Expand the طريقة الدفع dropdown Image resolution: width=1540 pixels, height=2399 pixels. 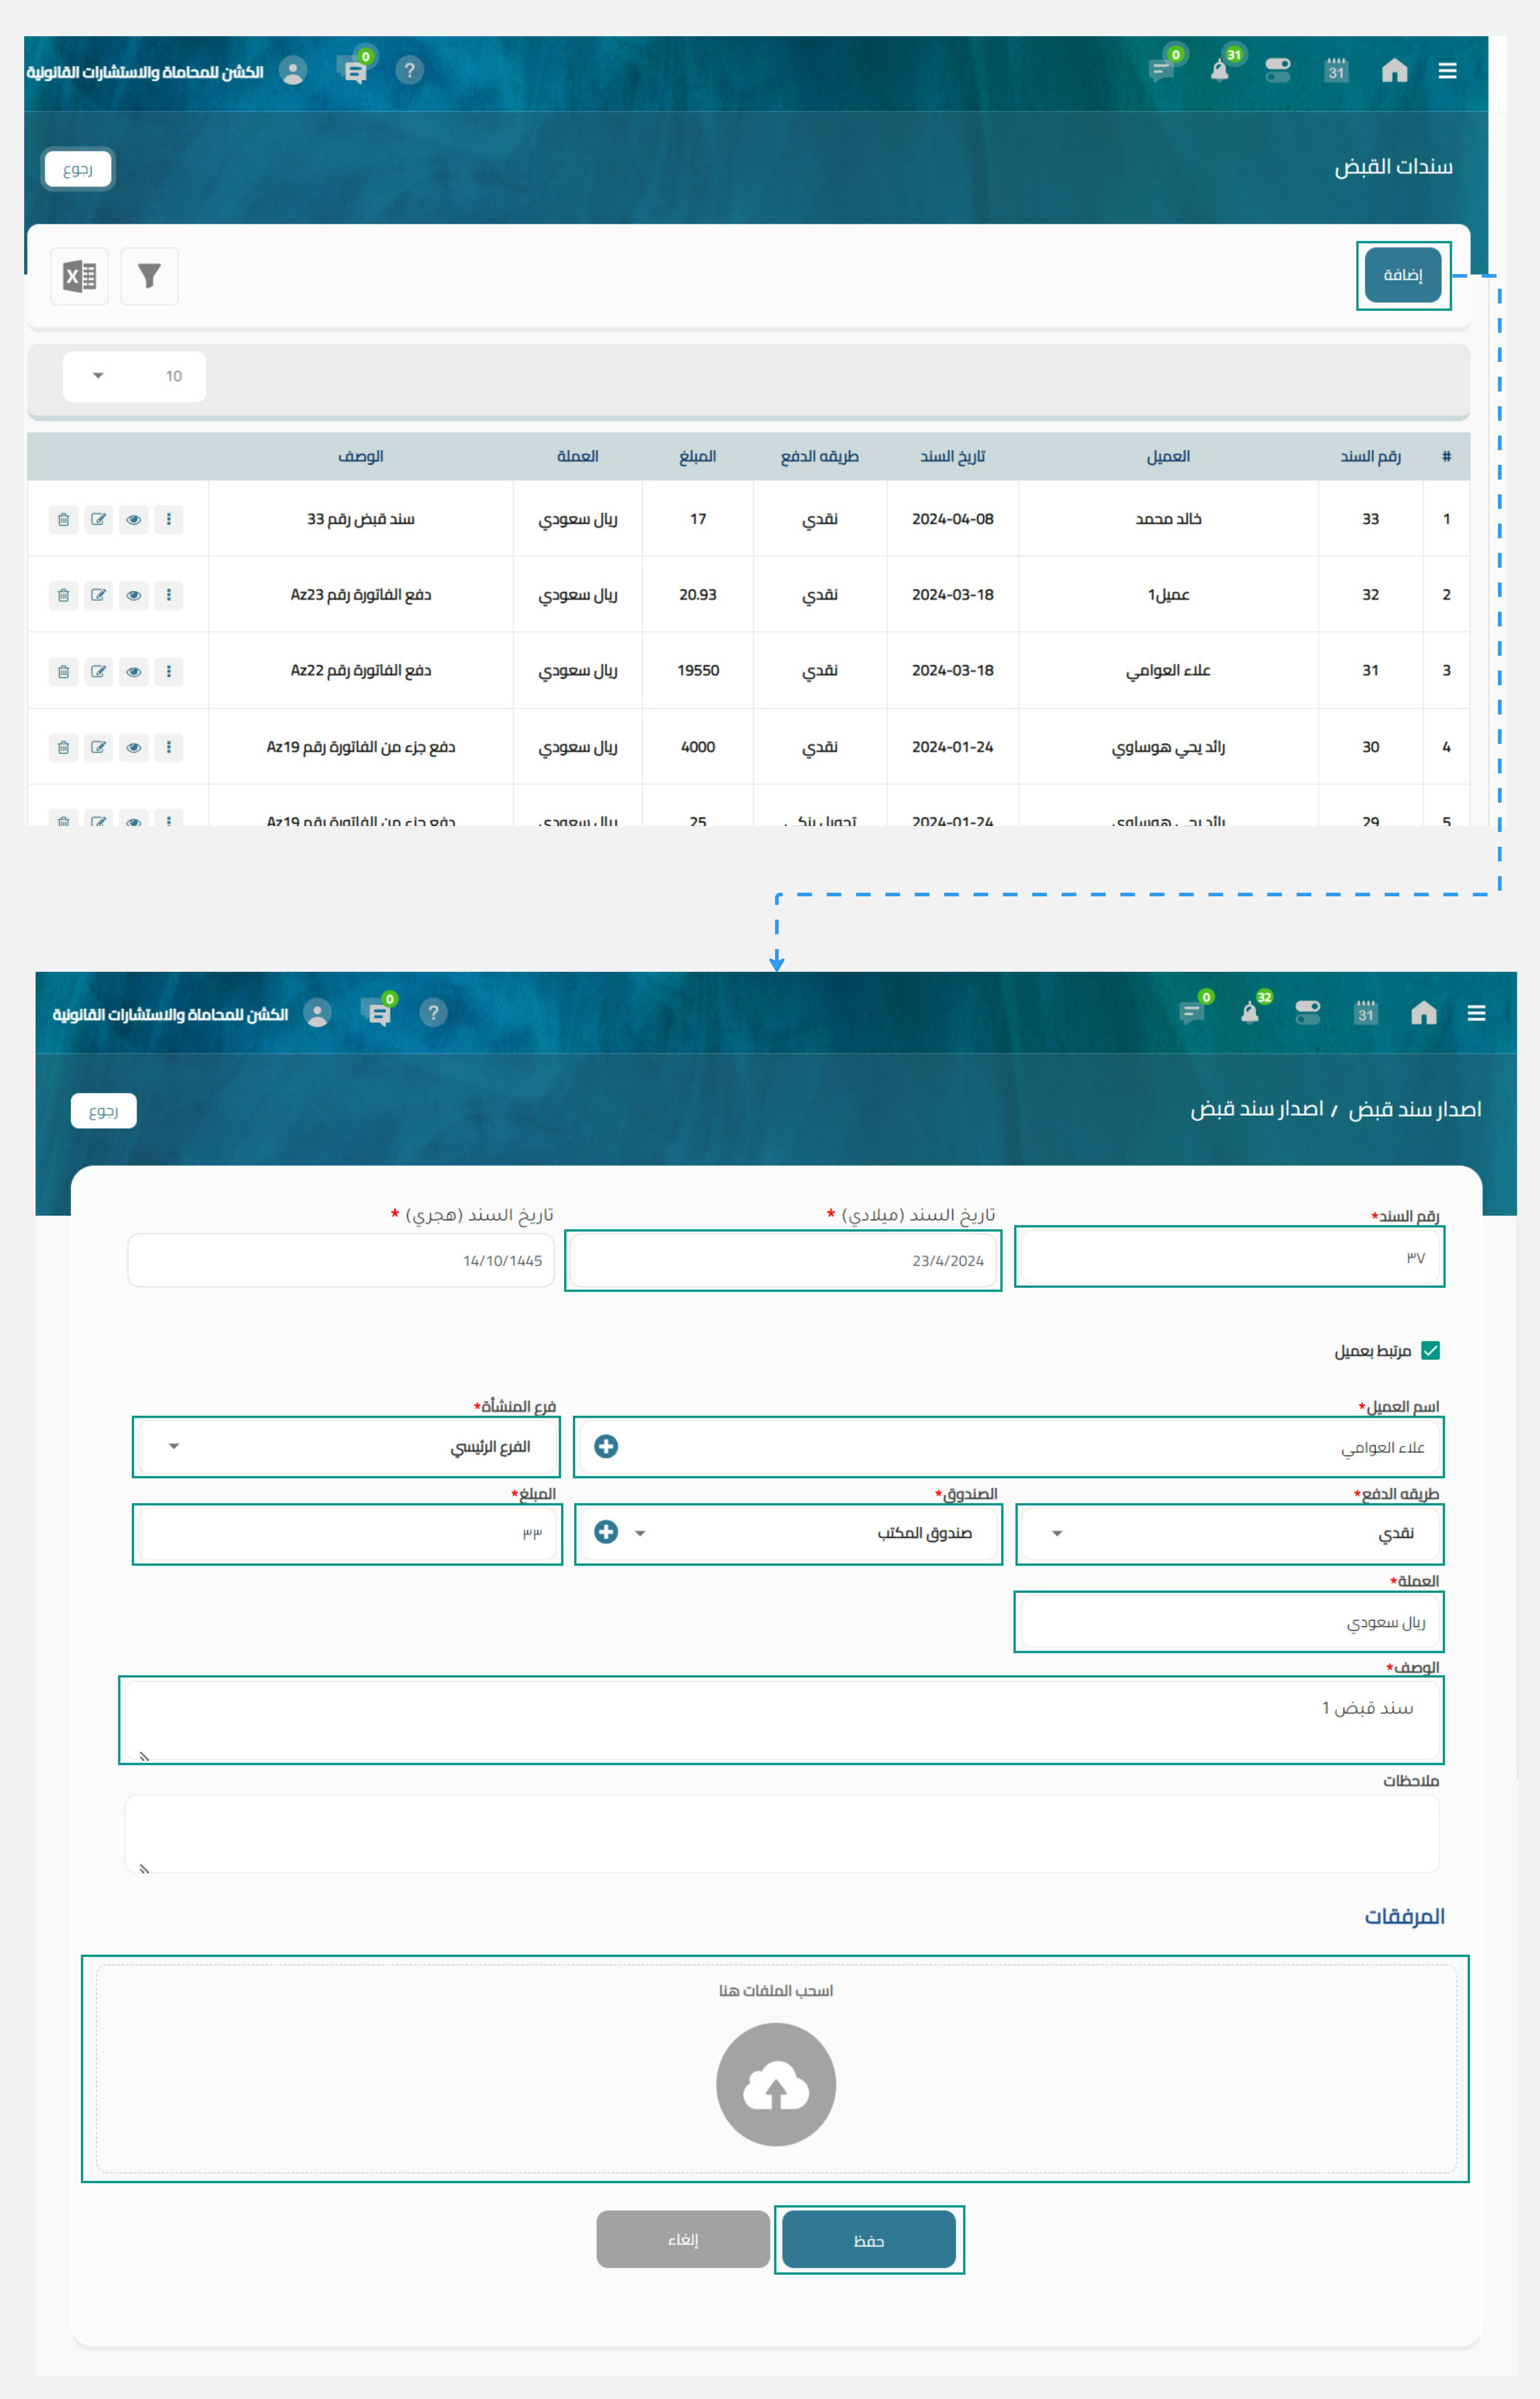tap(1230, 1533)
